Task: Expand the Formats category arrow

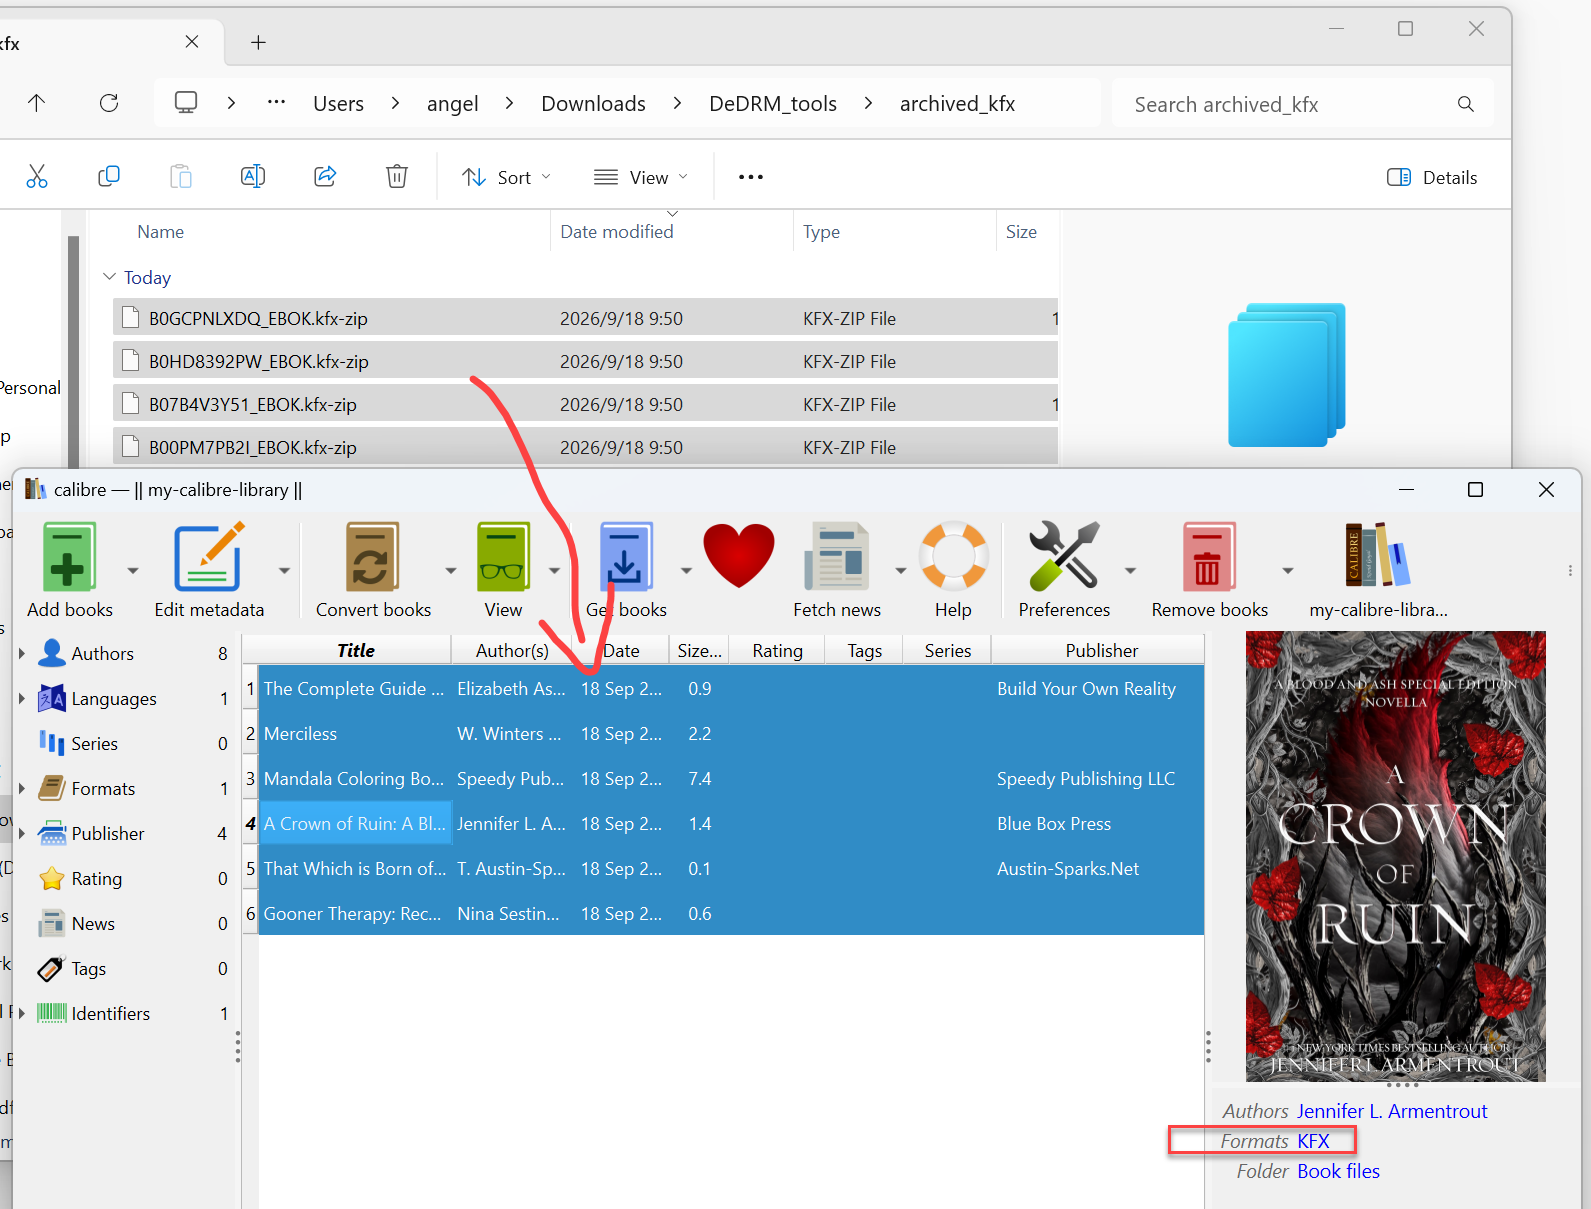Action: point(22,788)
